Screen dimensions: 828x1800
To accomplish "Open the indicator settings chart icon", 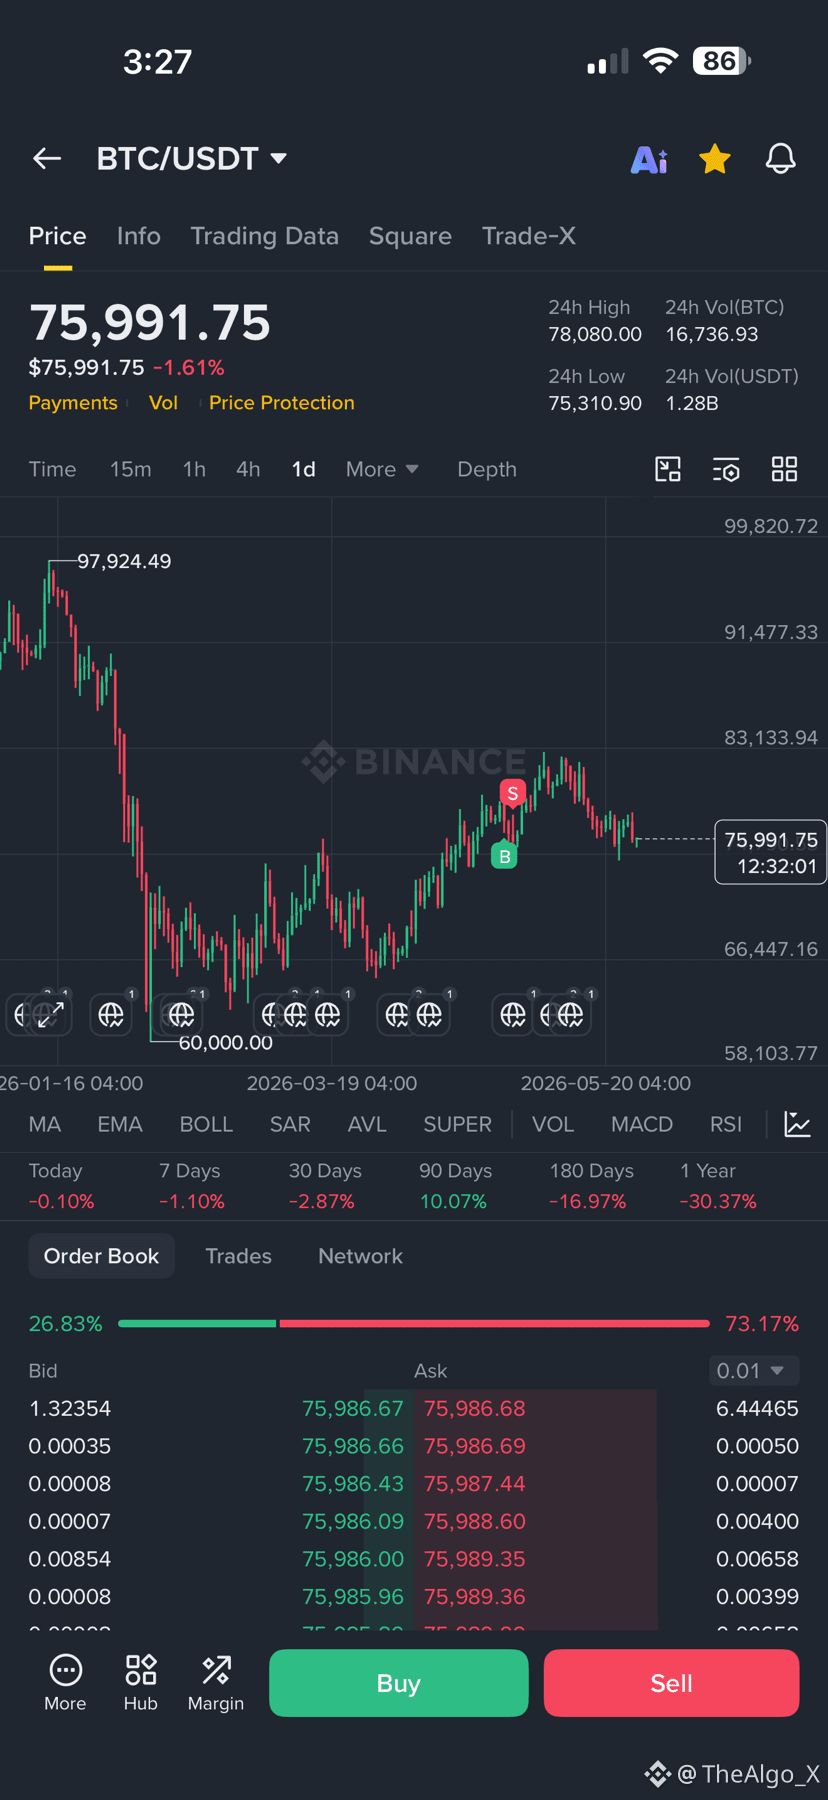I will (797, 1124).
